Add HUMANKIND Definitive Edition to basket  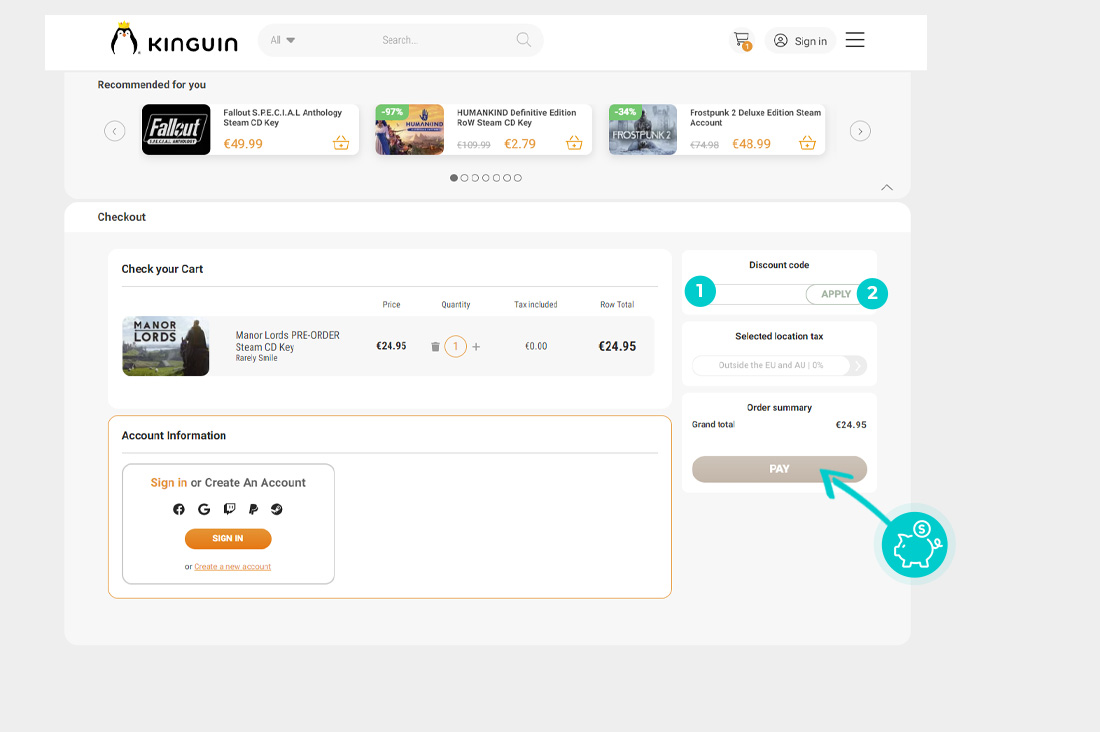574,143
